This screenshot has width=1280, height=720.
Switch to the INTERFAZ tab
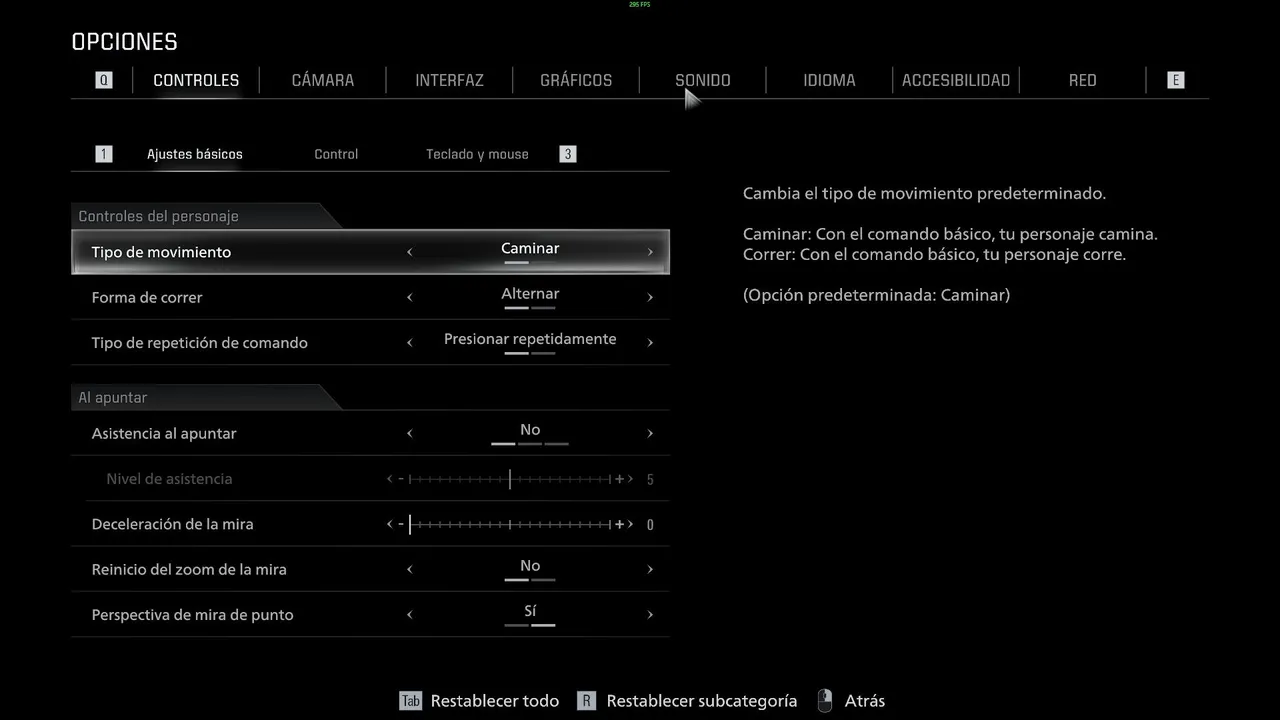pyautogui.click(x=450, y=80)
